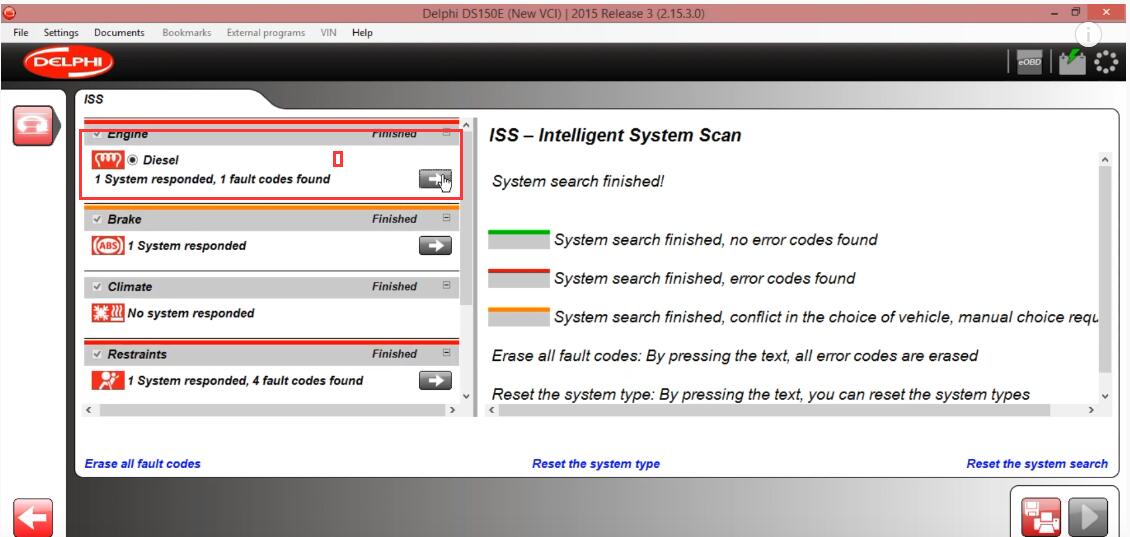Viewport: 1130px width, 537px height.
Task: Toggle the Engine checkbox
Action: tap(97, 134)
